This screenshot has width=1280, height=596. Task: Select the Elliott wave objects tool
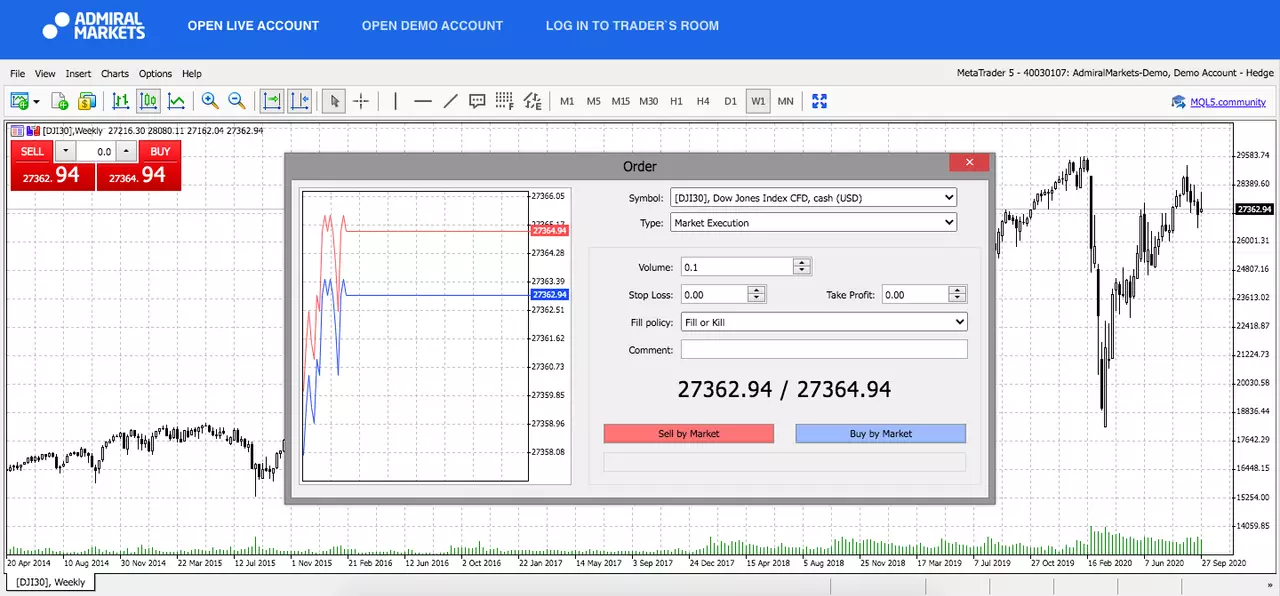(x=533, y=101)
